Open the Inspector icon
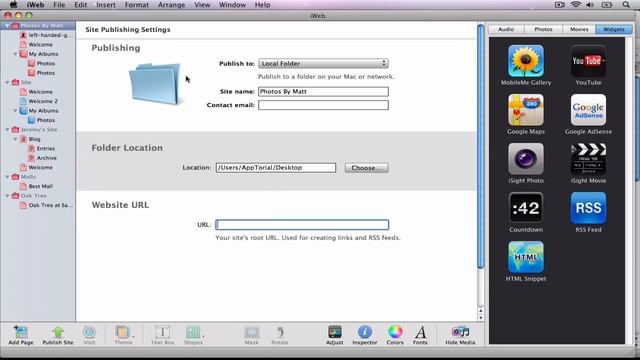Viewport: 640px width, 360px height. 364,335
